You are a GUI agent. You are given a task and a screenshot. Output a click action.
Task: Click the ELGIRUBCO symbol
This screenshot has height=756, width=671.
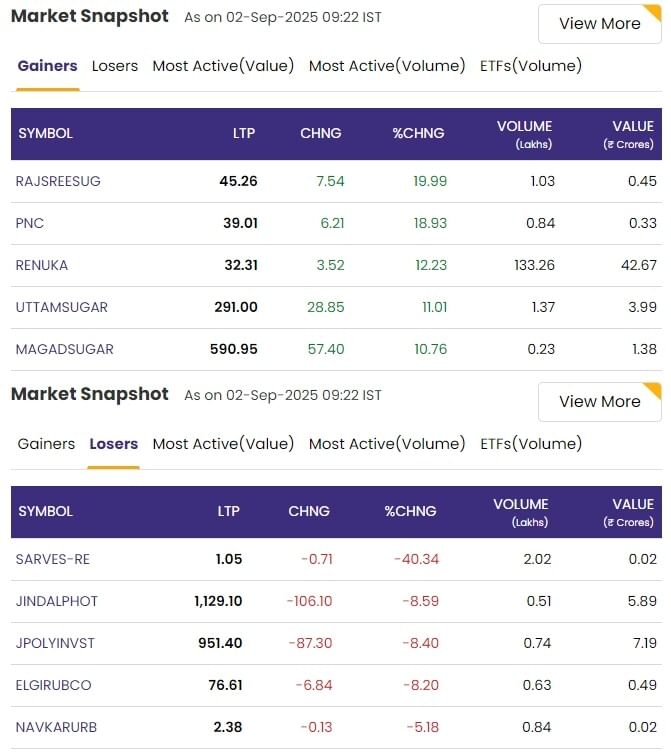[54, 685]
